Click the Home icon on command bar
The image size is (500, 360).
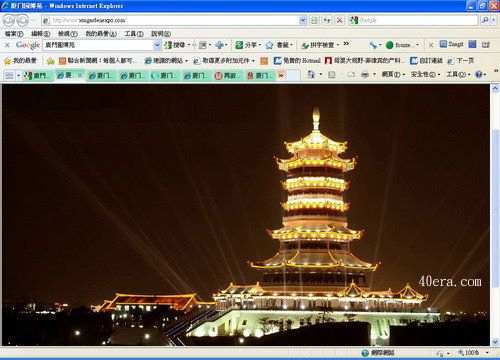pyautogui.click(x=311, y=74)
